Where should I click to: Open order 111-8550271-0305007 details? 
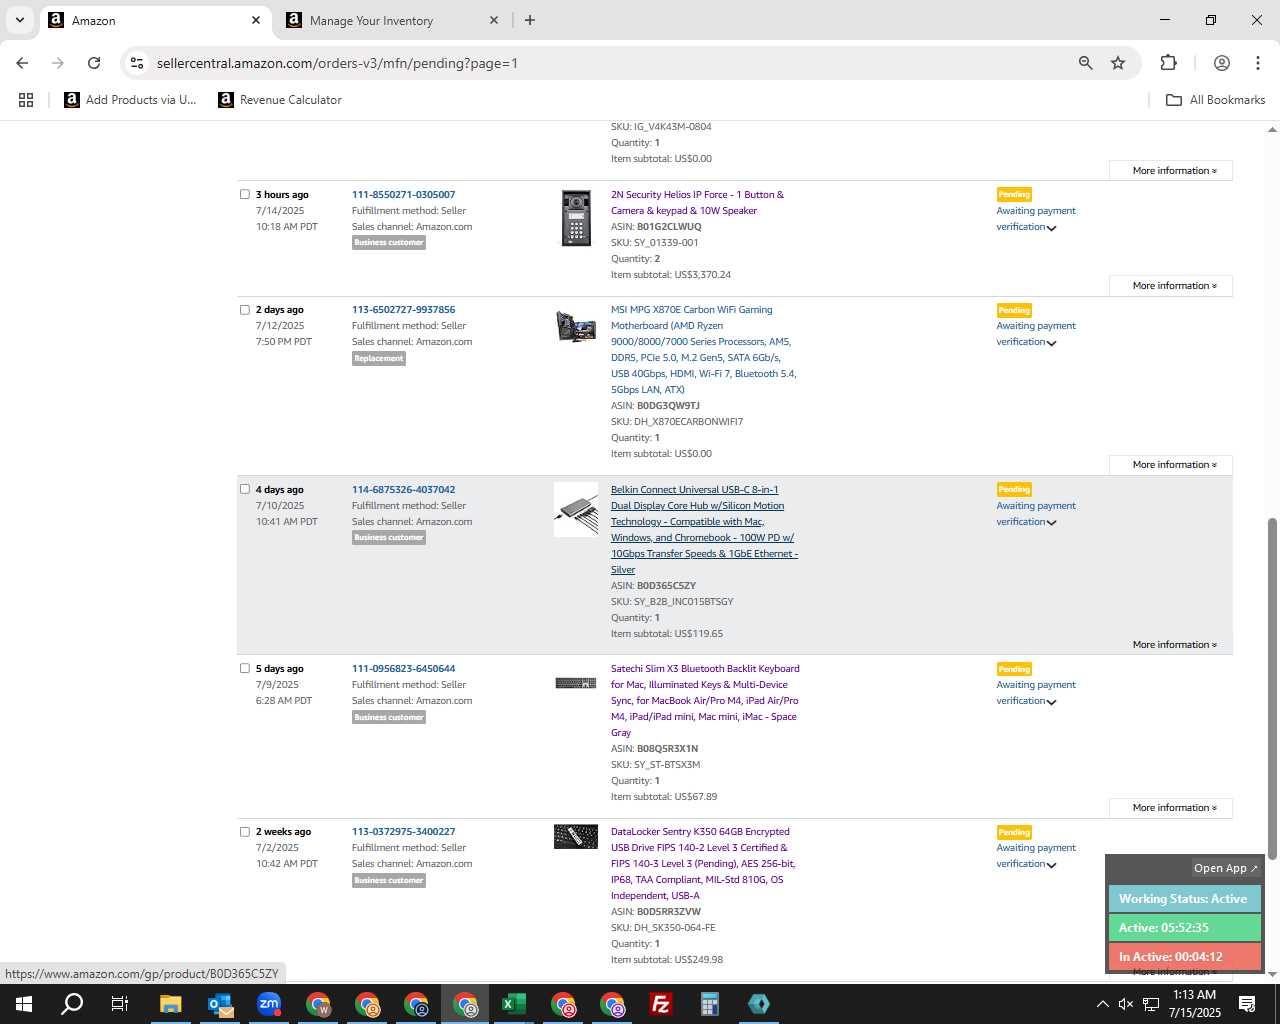[x=403, y=195]
